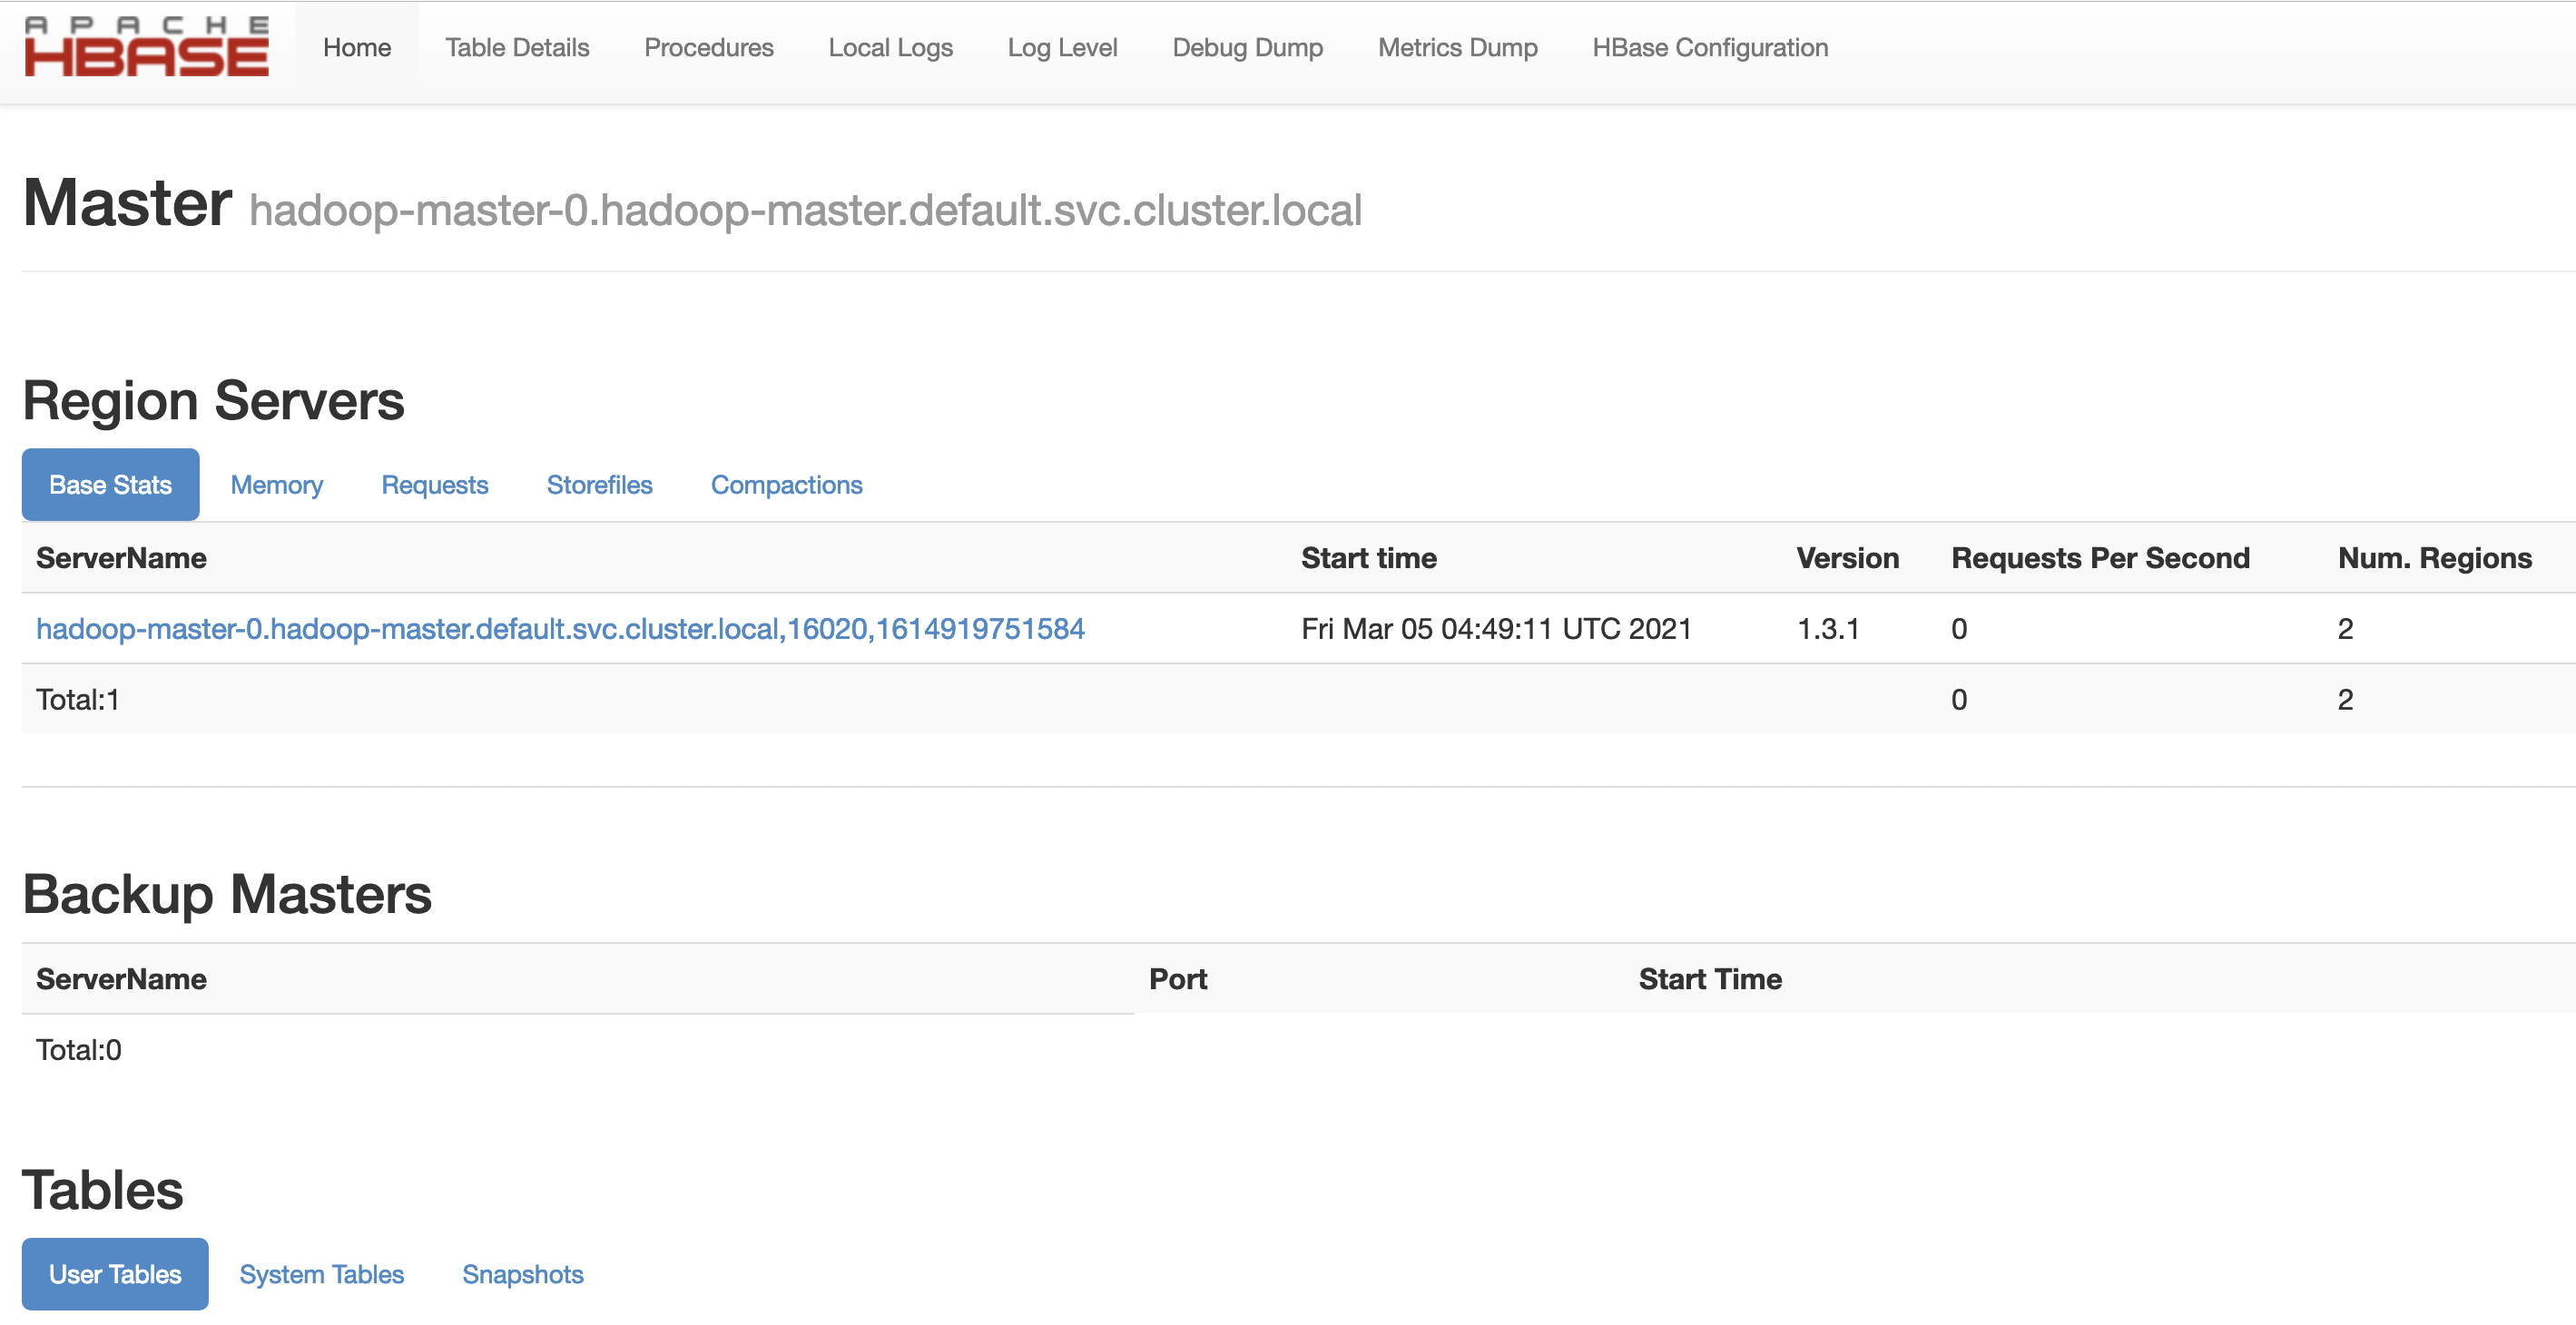The image size is (2576, 1325).
Task: Switch to the Memory tab
Action: pos(276,485)
